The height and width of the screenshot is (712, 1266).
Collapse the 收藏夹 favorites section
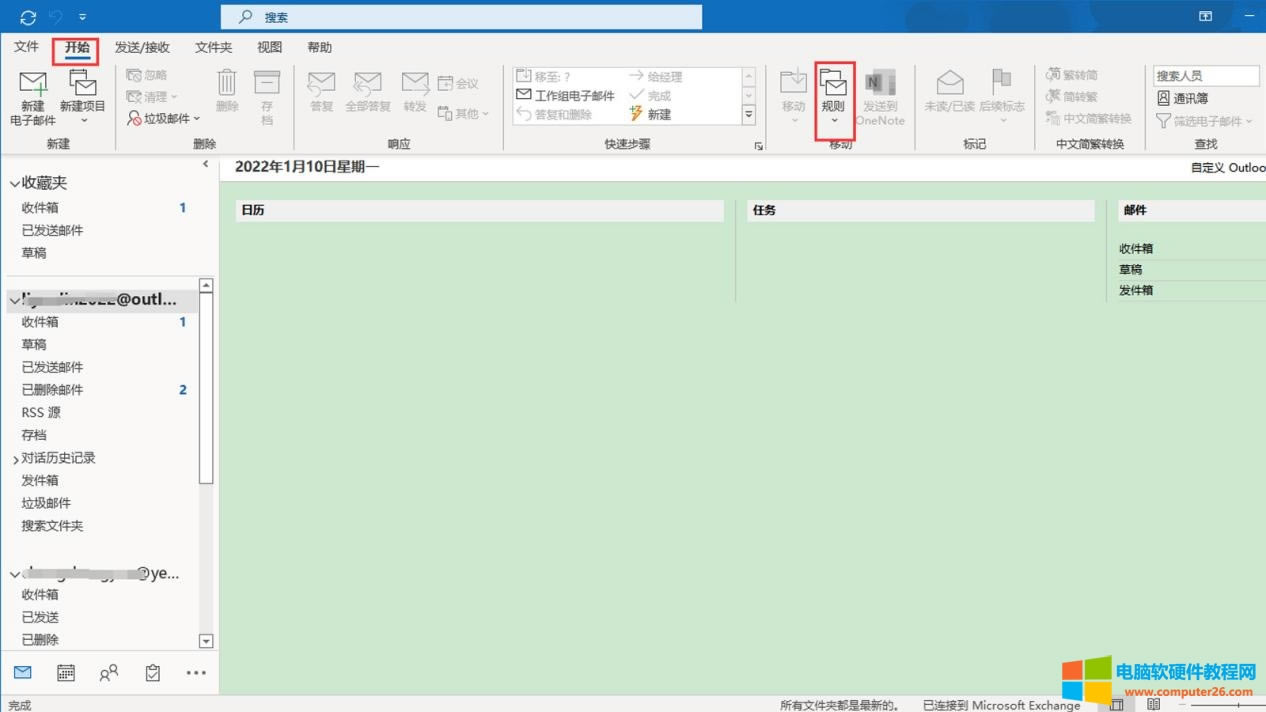click(x=15, y=184)
